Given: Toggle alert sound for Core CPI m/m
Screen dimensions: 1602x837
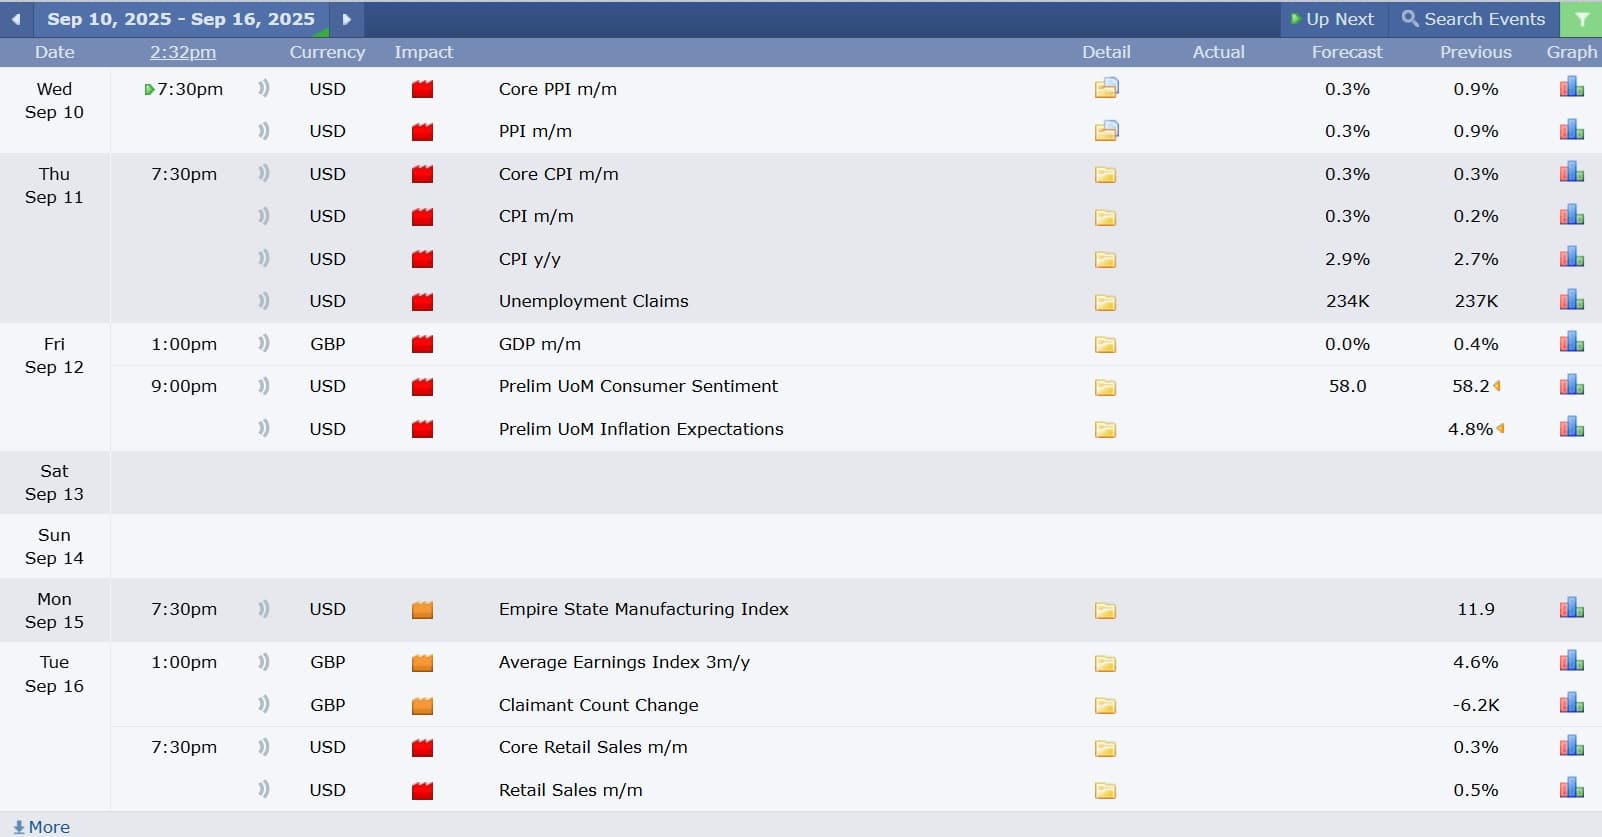Looking at the screenshot, I should click(264, 173).
